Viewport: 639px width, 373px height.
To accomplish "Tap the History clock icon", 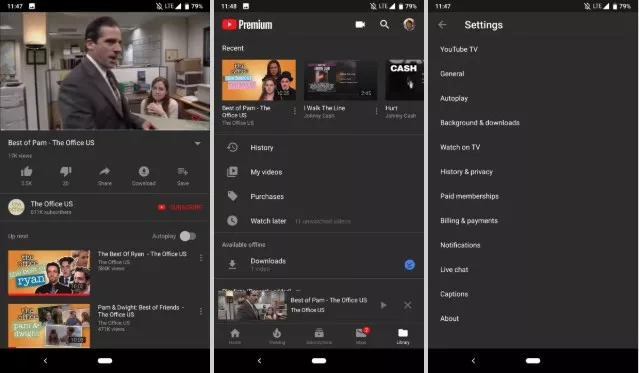I will coord(232,147).
